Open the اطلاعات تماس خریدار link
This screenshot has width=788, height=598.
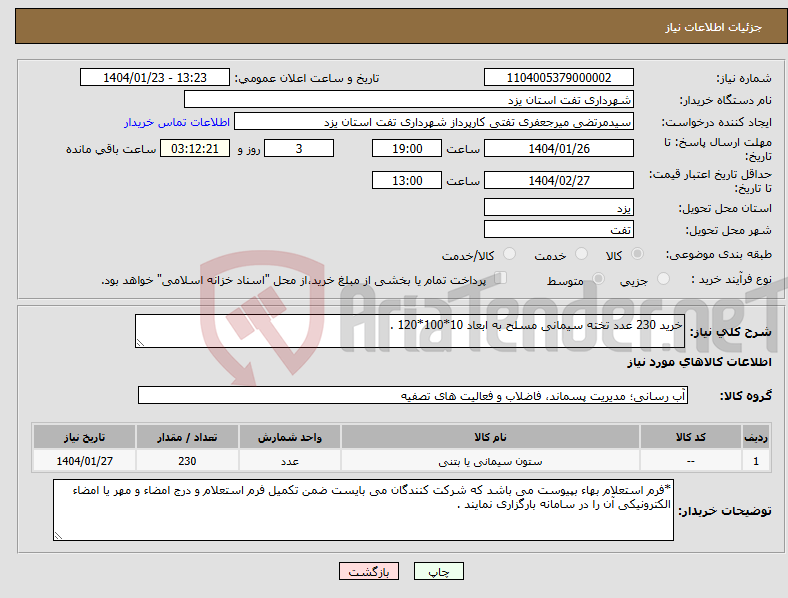click(177, 122)
